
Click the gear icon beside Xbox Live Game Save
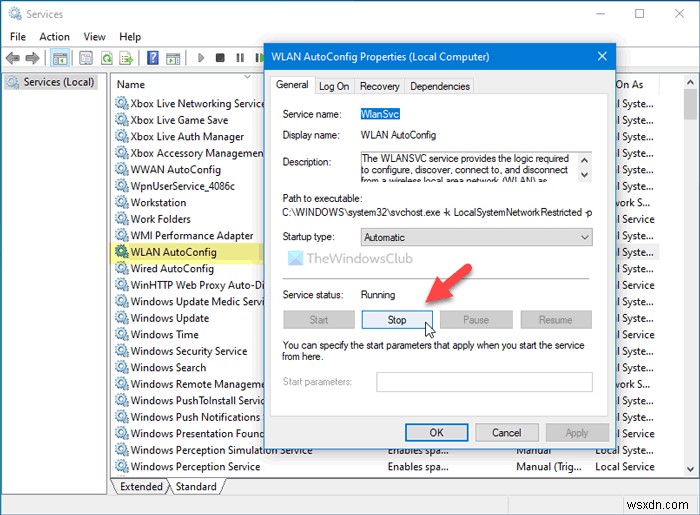pos(121,120)
